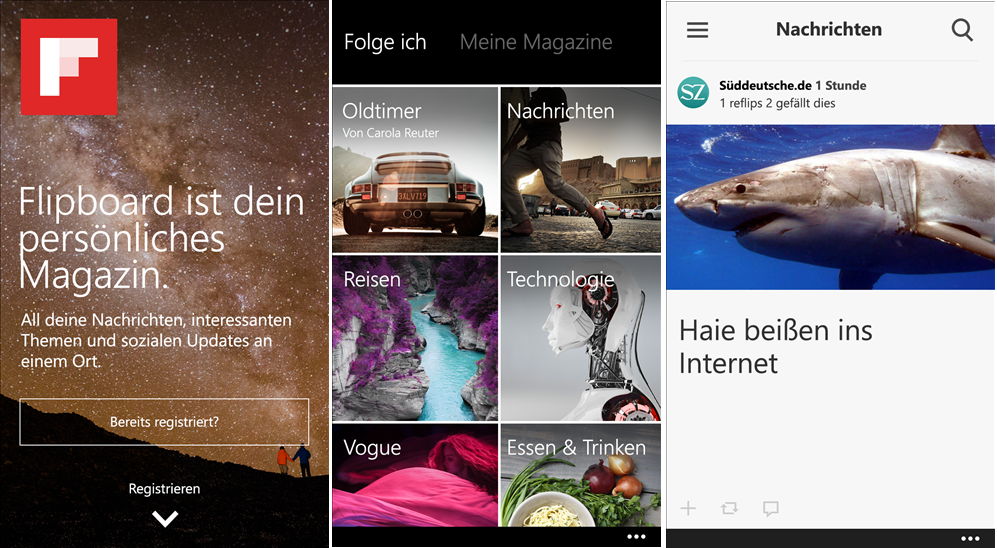Image resolution: width=997 pixels, height=548 pixels.
Task: Switch to the Folge ich tab
Action: (385, 42)
